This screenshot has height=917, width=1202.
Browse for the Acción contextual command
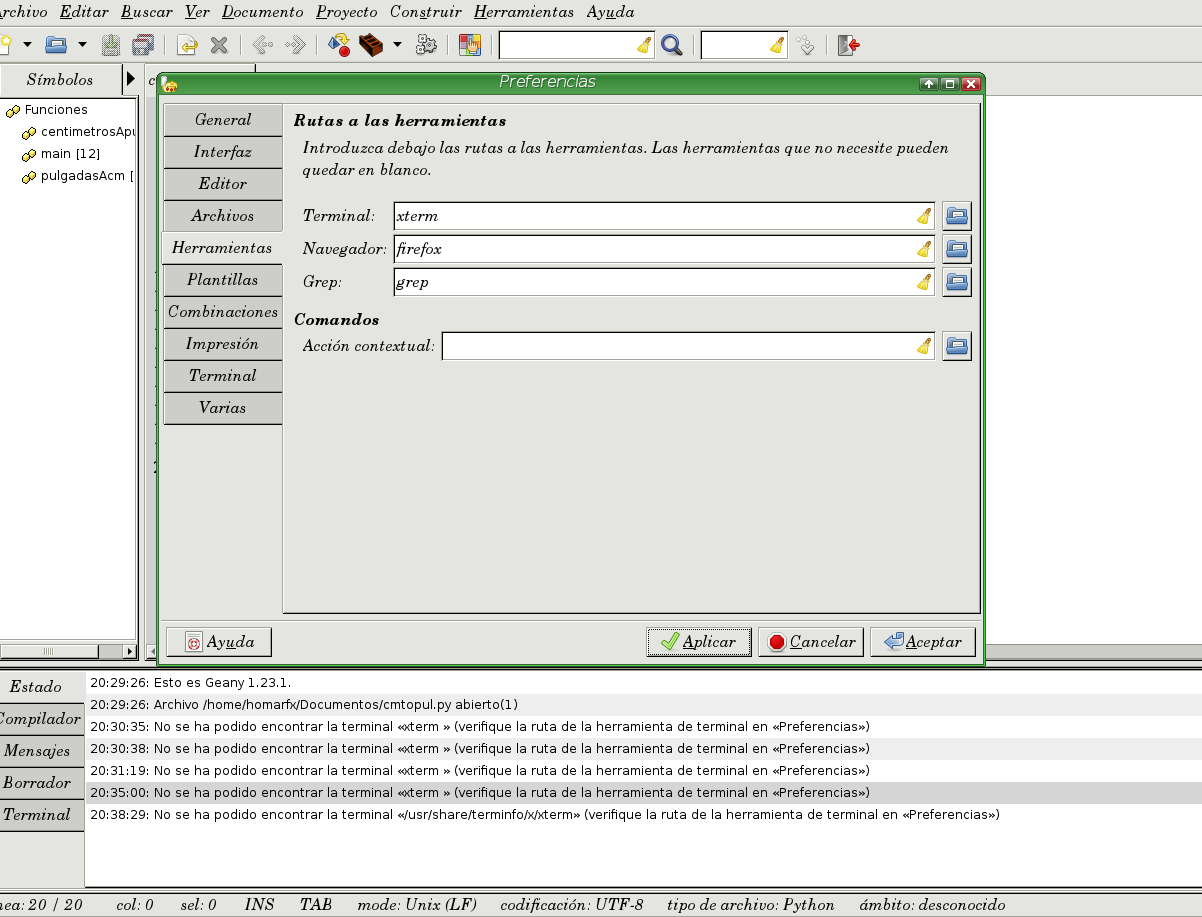point(957,346)
